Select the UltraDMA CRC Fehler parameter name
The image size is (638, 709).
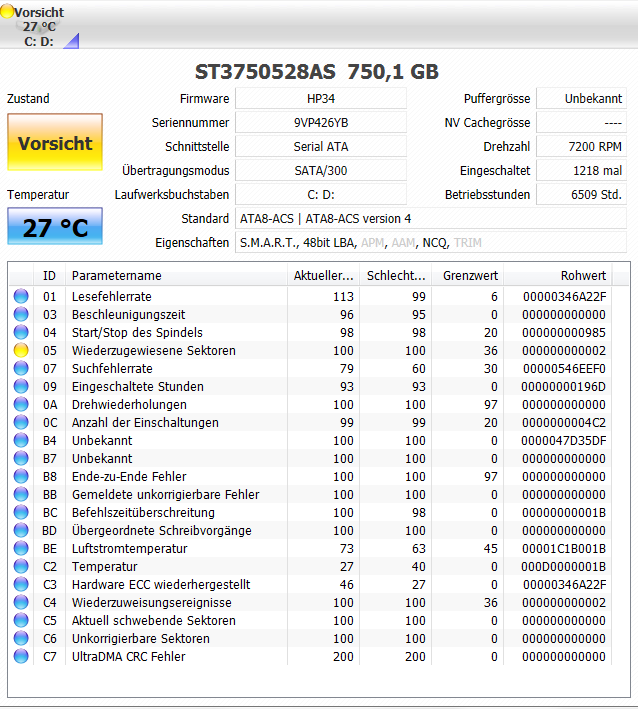[x=128, y=656]
